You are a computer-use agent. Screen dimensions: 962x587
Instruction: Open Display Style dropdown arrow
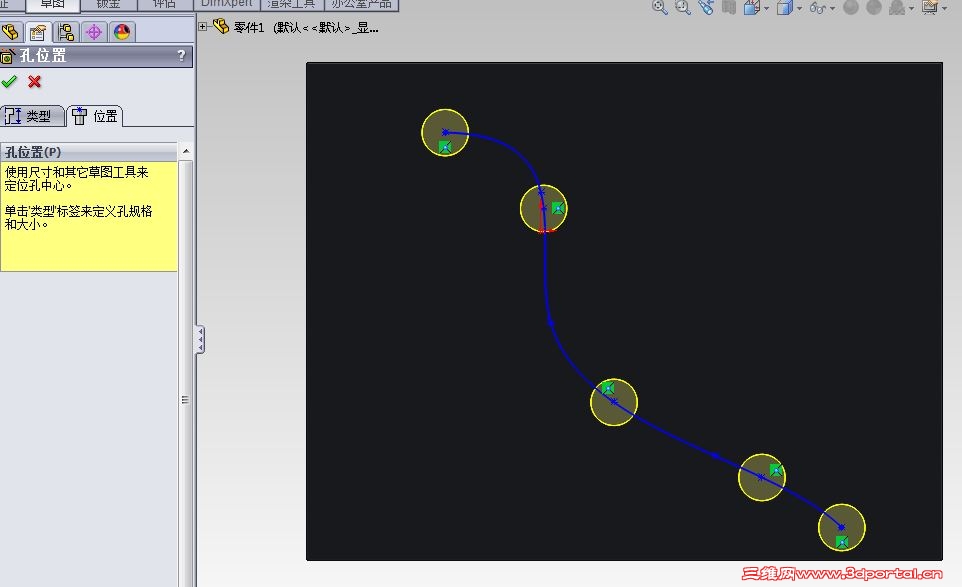click(x=799, y=8)
